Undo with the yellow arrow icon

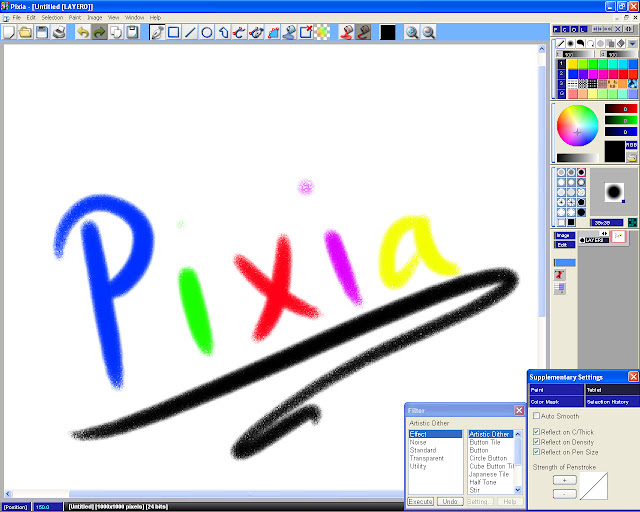point(83,32)
